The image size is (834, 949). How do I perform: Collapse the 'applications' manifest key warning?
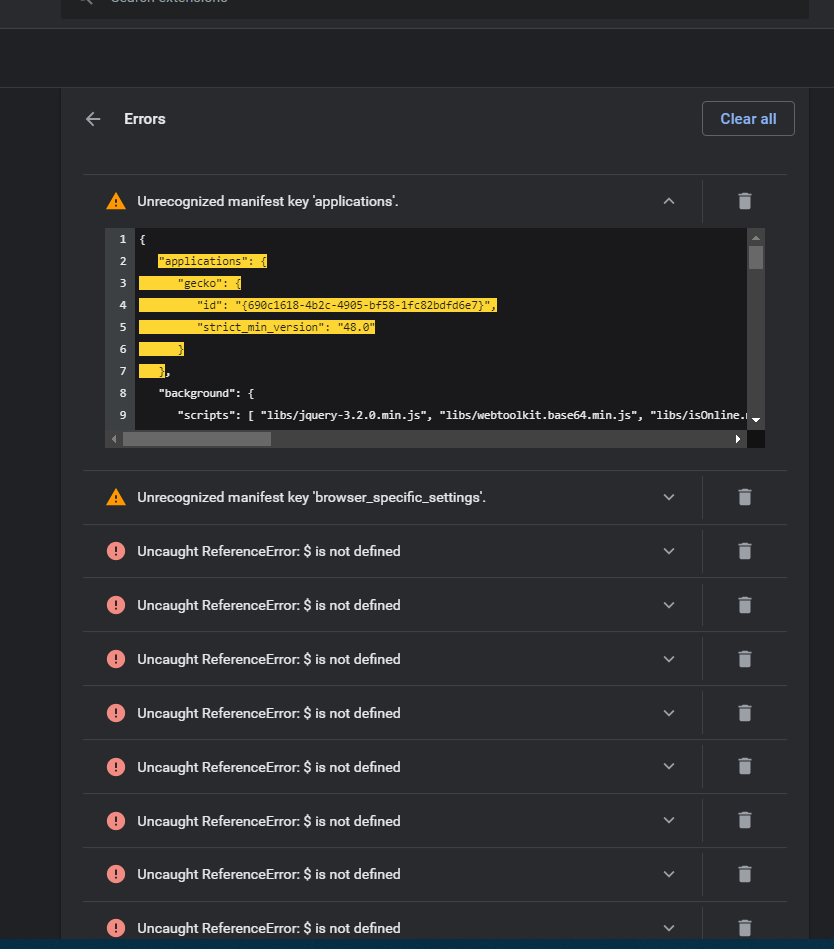pos(669,201)
